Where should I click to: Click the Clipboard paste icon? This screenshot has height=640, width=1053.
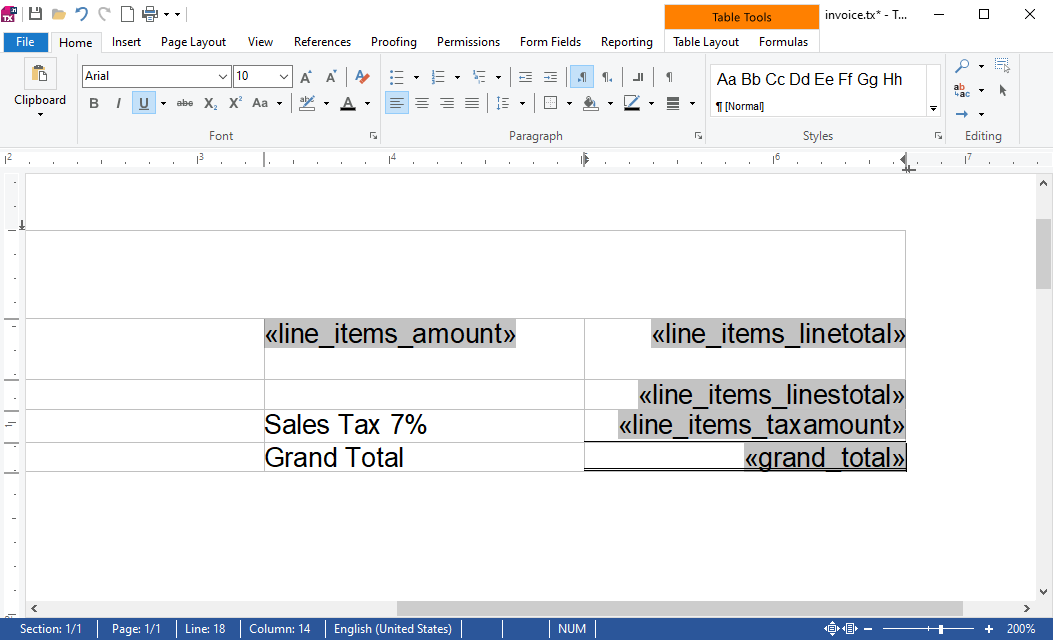(40, 73)
